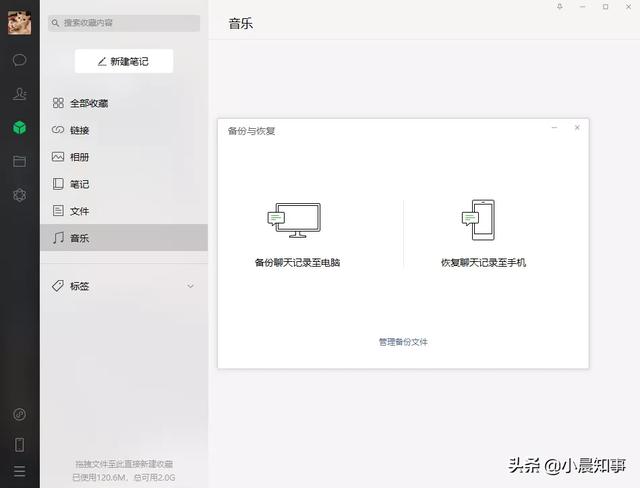The image size is (640, 488).
Task: Click the phone icon in sidebar
Action: [x=20, y=444]
